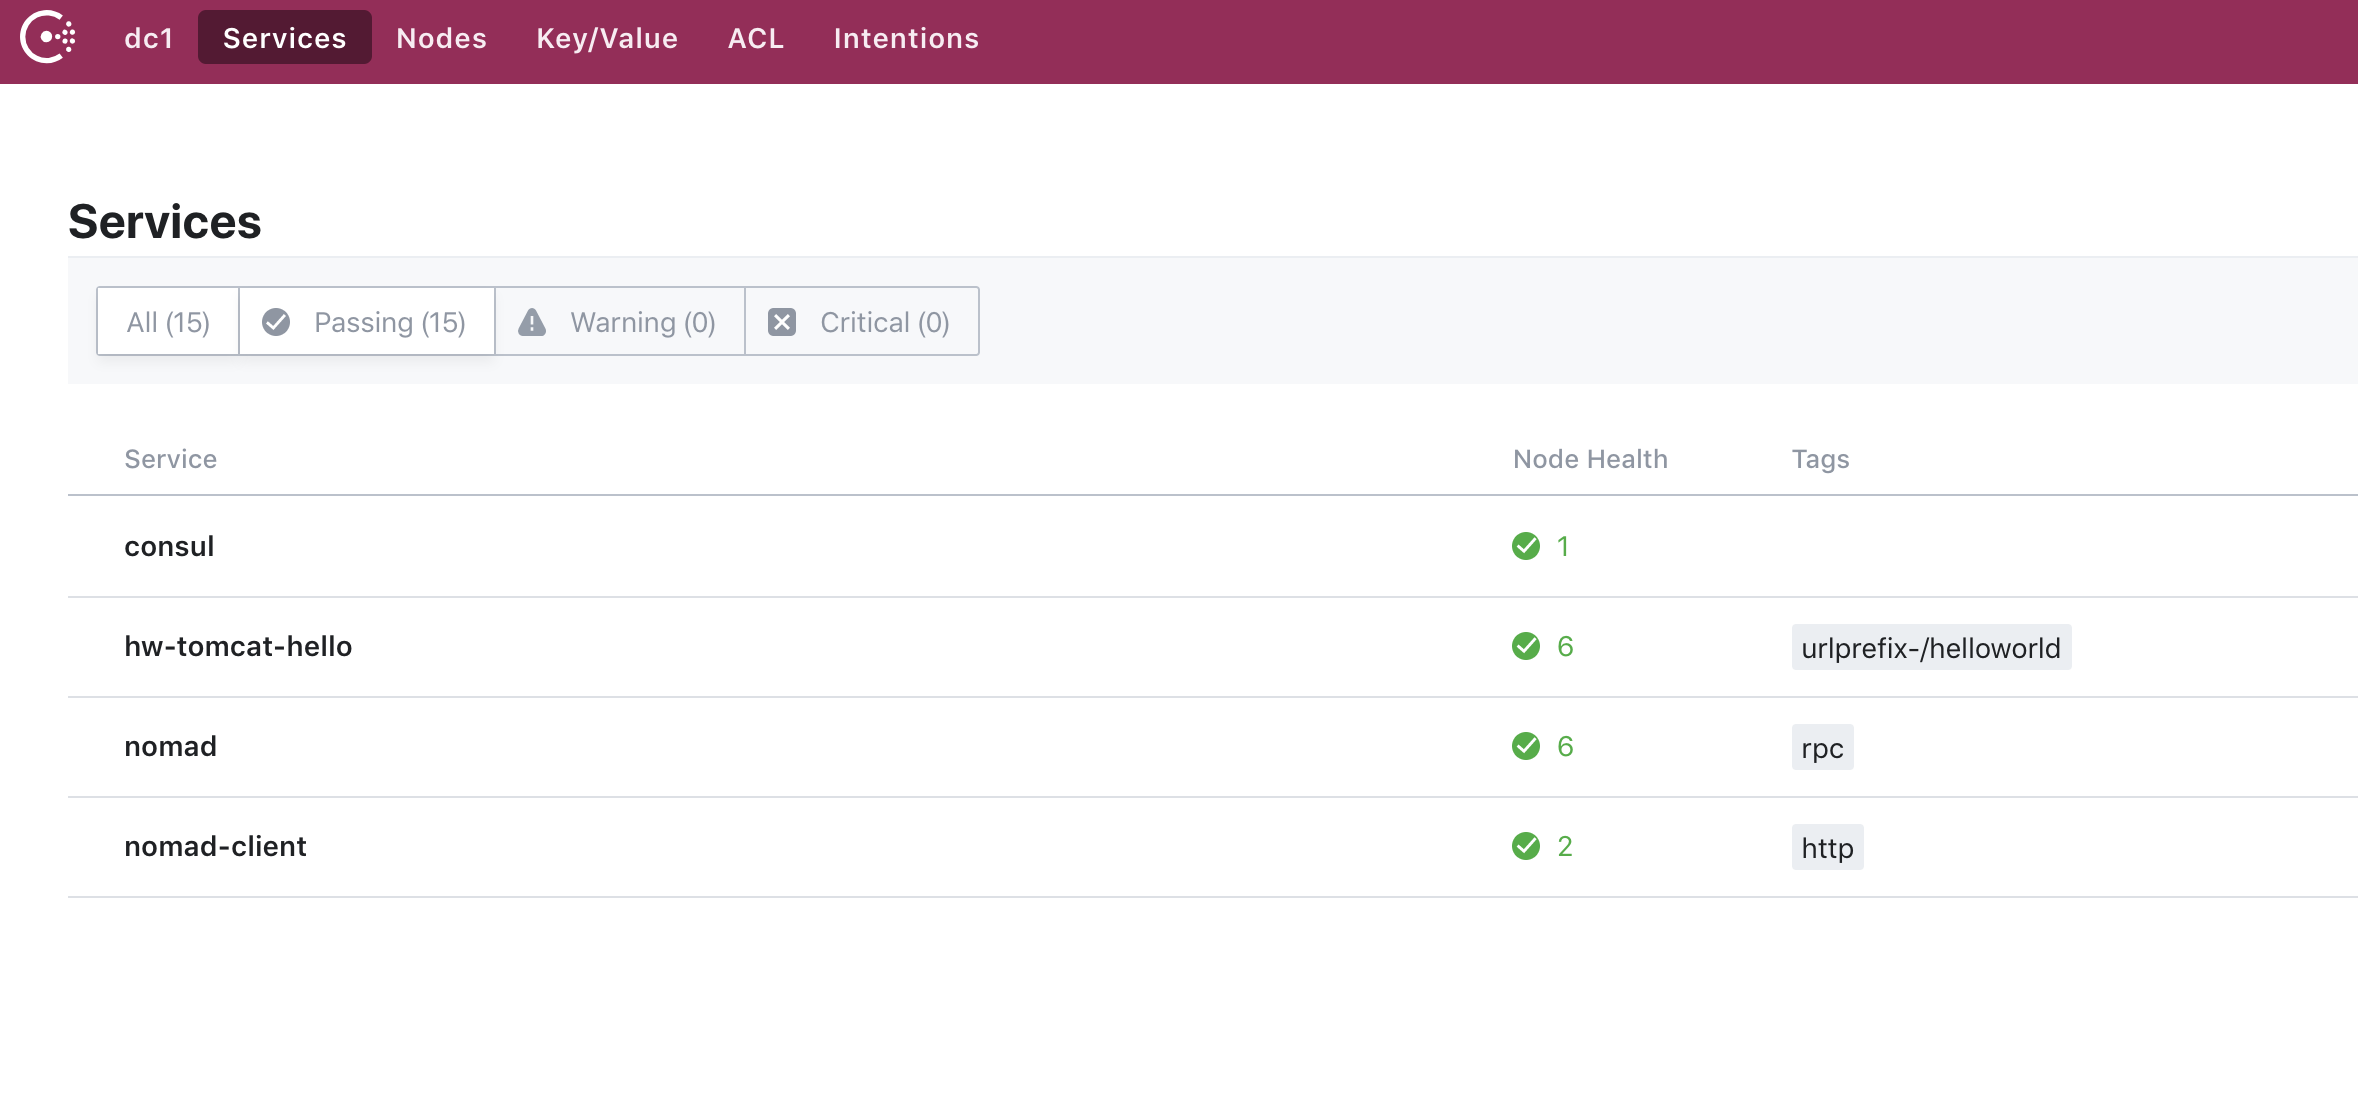The image size is (2358, 1108).
Task: Open the Intentions tab
Action: pyautogui.click(x=906, y=38)
